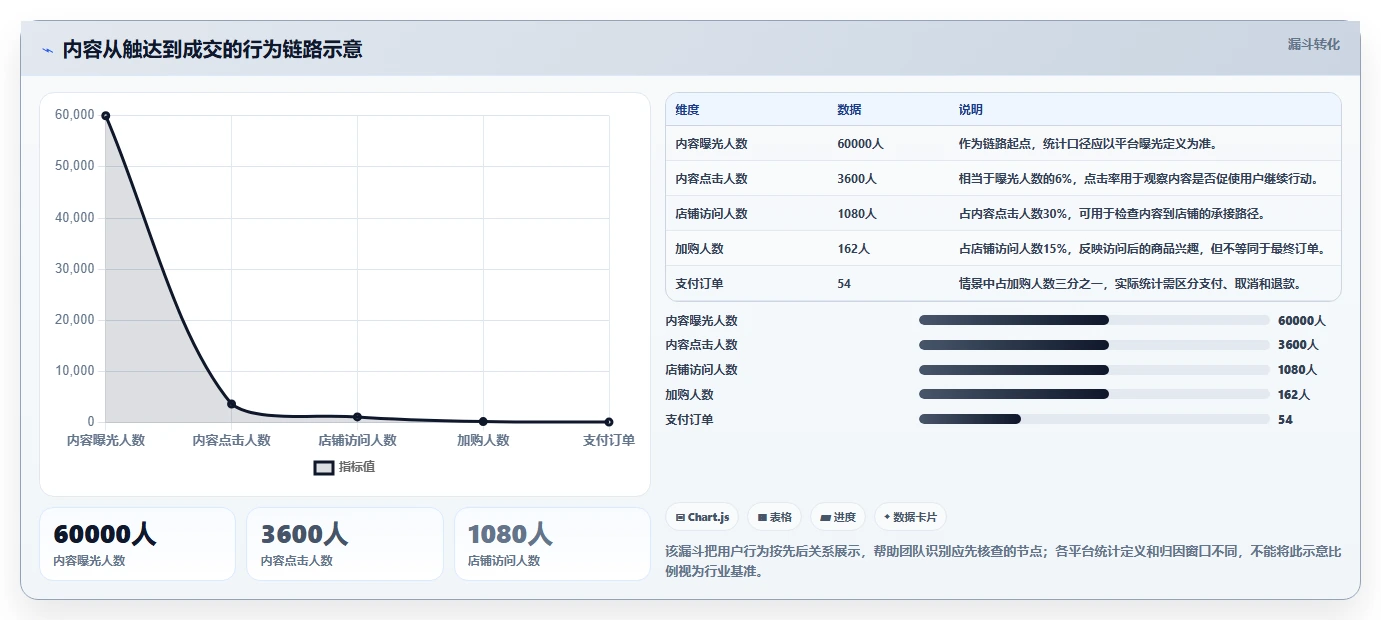Click the Chart.js tag icon
The image size is (1381, 620).
680,517
